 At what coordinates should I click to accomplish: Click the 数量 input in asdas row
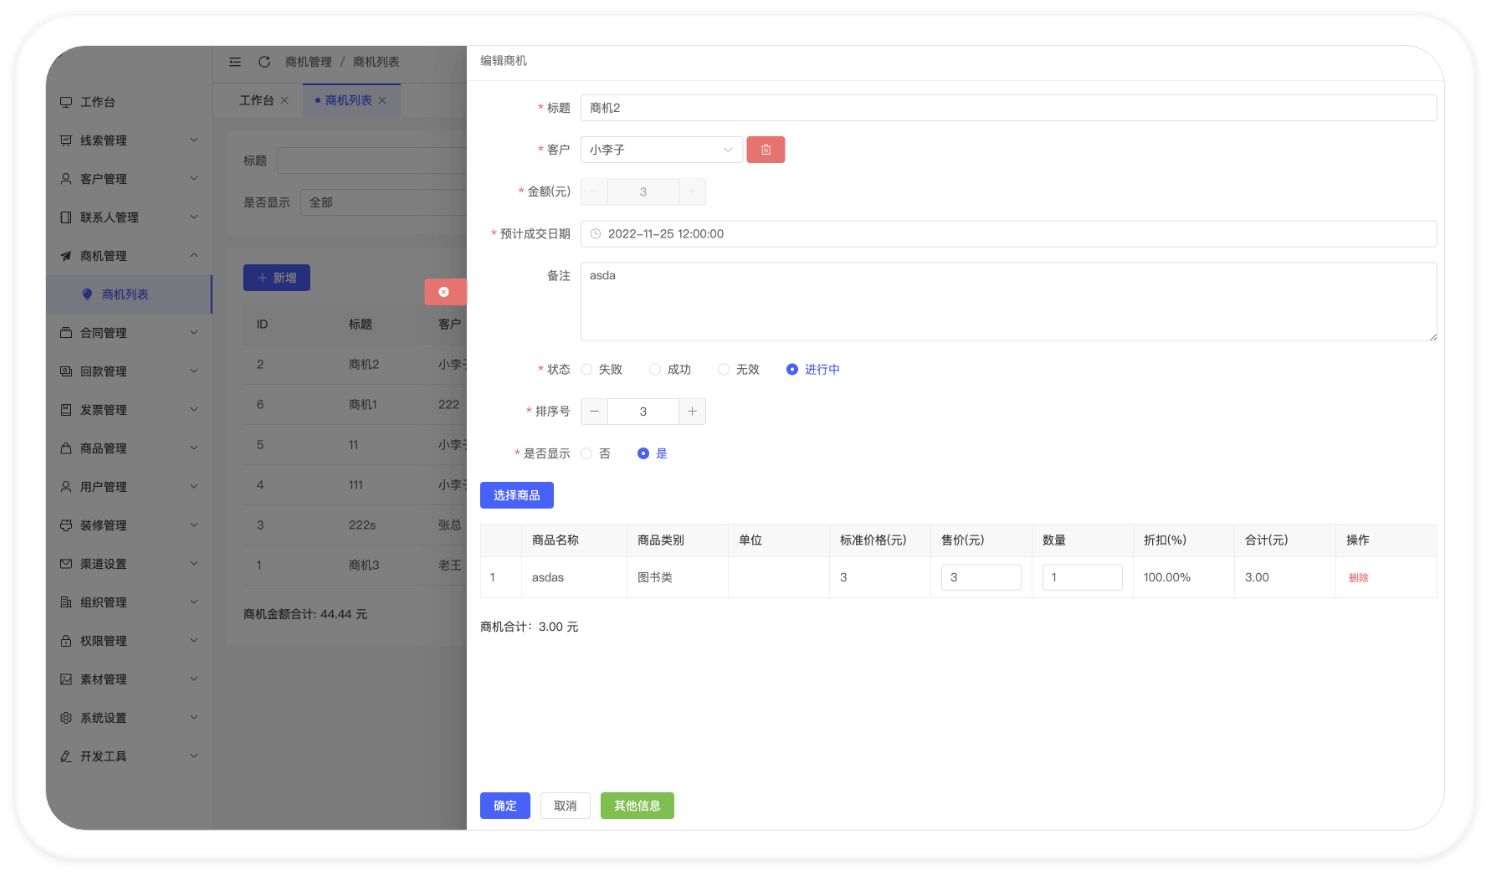[1082, 578]
